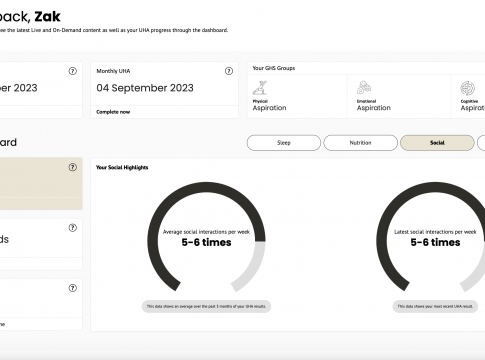Click the Complete now link
The width and height of the screenshot is (485, 360).
click(x=113, y=112)
